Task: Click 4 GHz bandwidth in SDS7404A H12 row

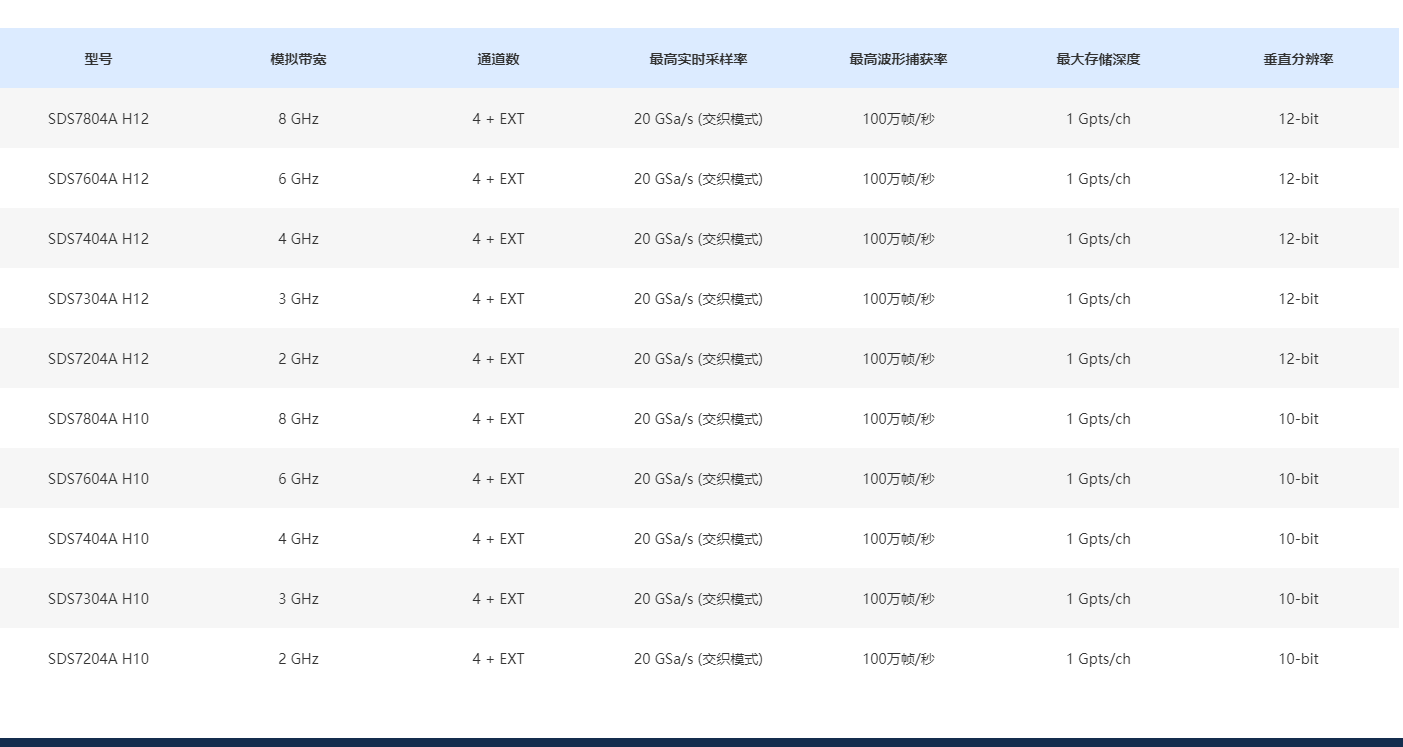Action: point(298,239)
